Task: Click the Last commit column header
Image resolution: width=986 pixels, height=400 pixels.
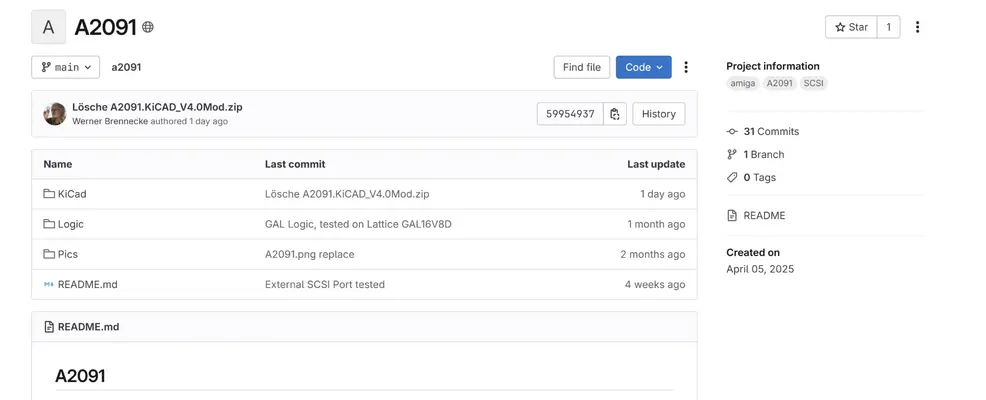Action: (x=295, y=164)
